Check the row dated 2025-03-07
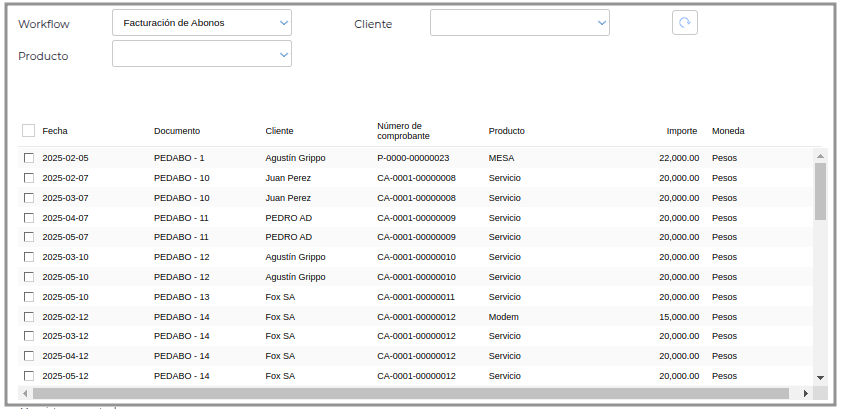This screenshot has height=409, width=841. [29, 198]
